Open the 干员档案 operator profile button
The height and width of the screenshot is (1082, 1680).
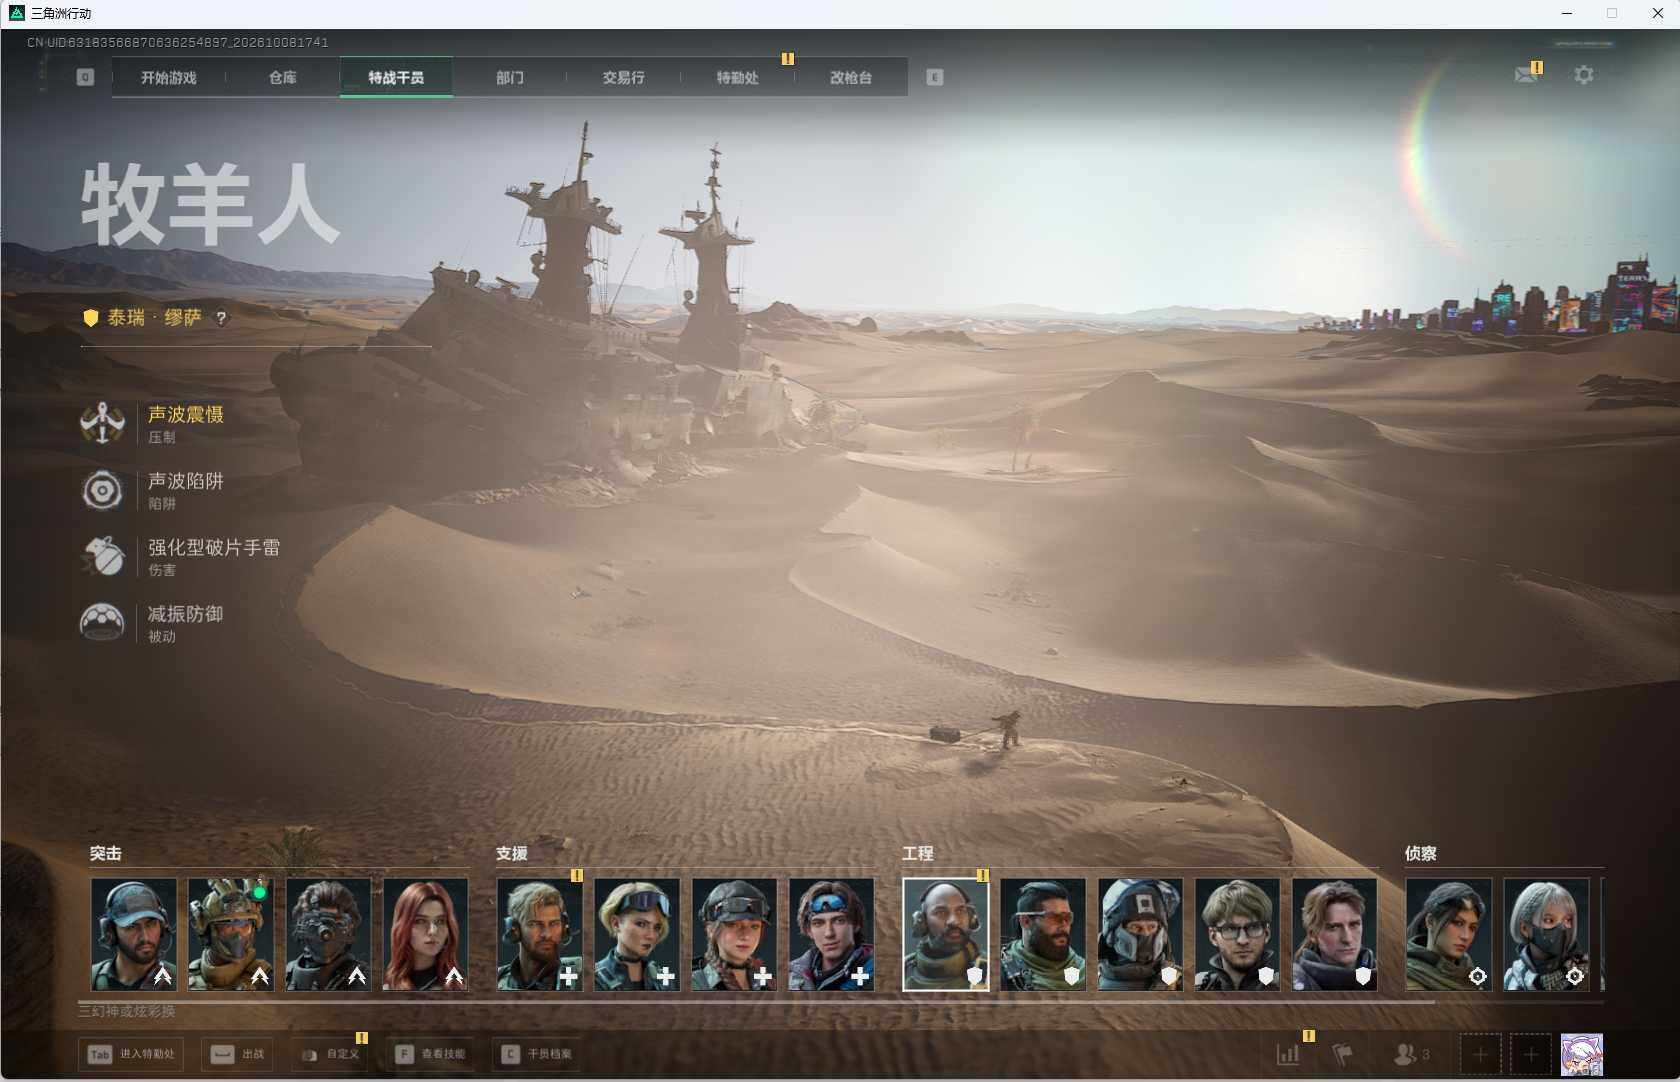pyautogui.click(x=537, y=1054)
